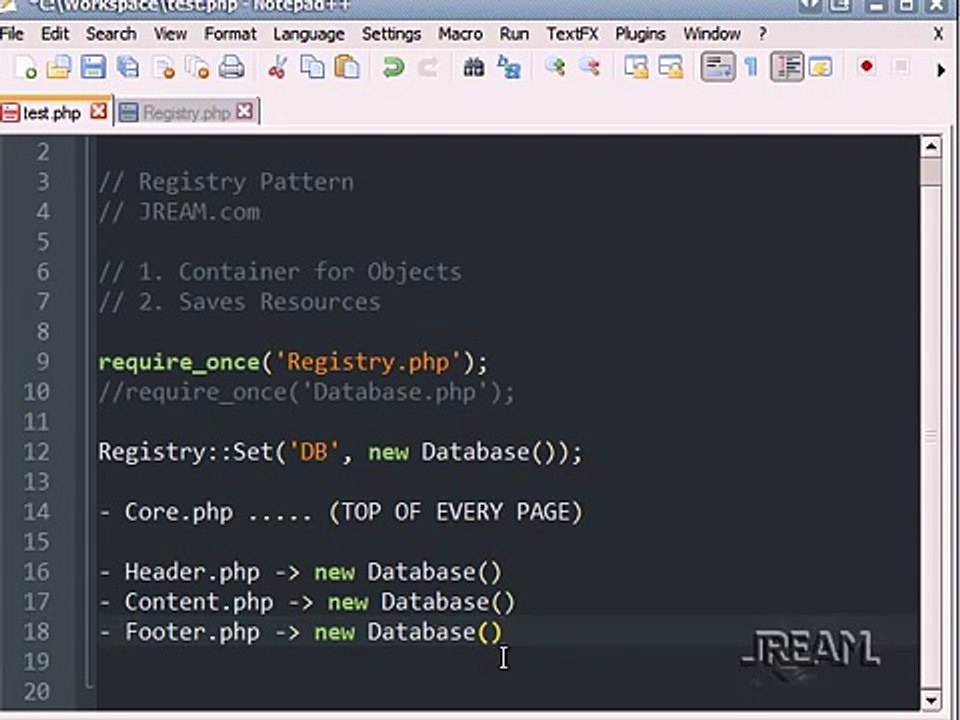
Task: Click the vertical scrollbar thumb
Action: point(931,171)
